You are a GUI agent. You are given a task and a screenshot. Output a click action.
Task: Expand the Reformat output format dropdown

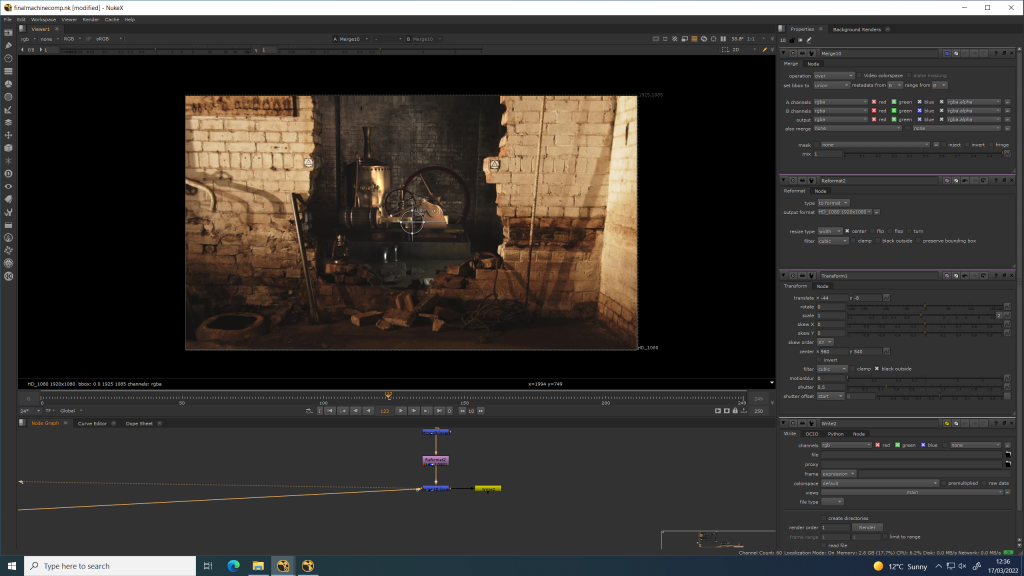coord(846,212)
